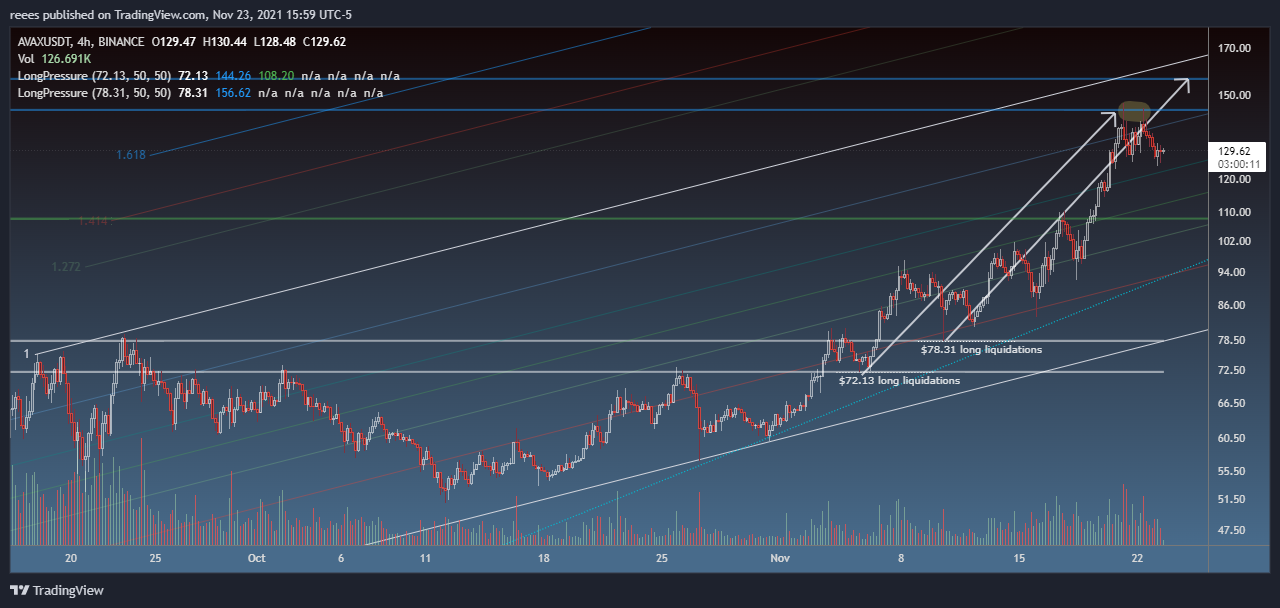
Task: Click the 60.50 price axis label
Action: click(1233, 438)
